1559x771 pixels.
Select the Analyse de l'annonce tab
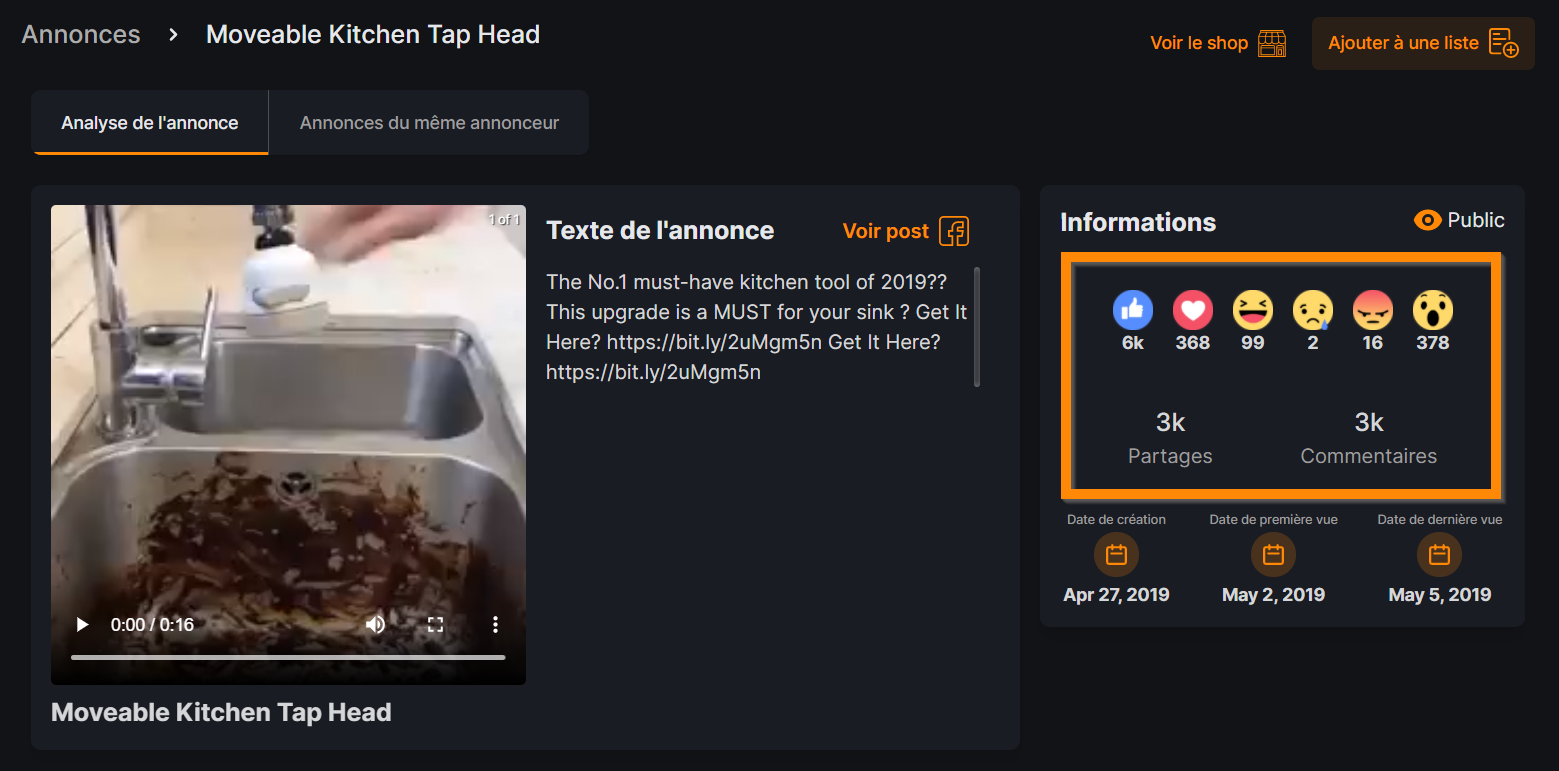click(150, 123)
